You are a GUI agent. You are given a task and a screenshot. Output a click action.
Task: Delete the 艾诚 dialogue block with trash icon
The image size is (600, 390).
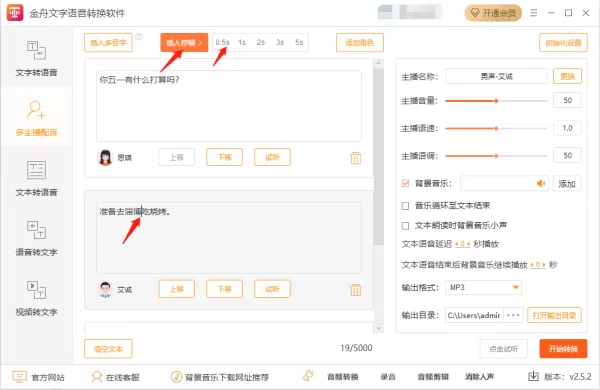point(355,290)
